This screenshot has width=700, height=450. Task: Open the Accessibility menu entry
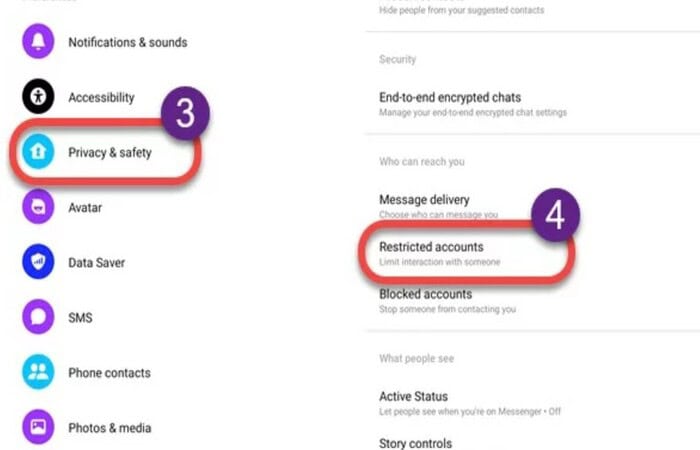(101, 97)
